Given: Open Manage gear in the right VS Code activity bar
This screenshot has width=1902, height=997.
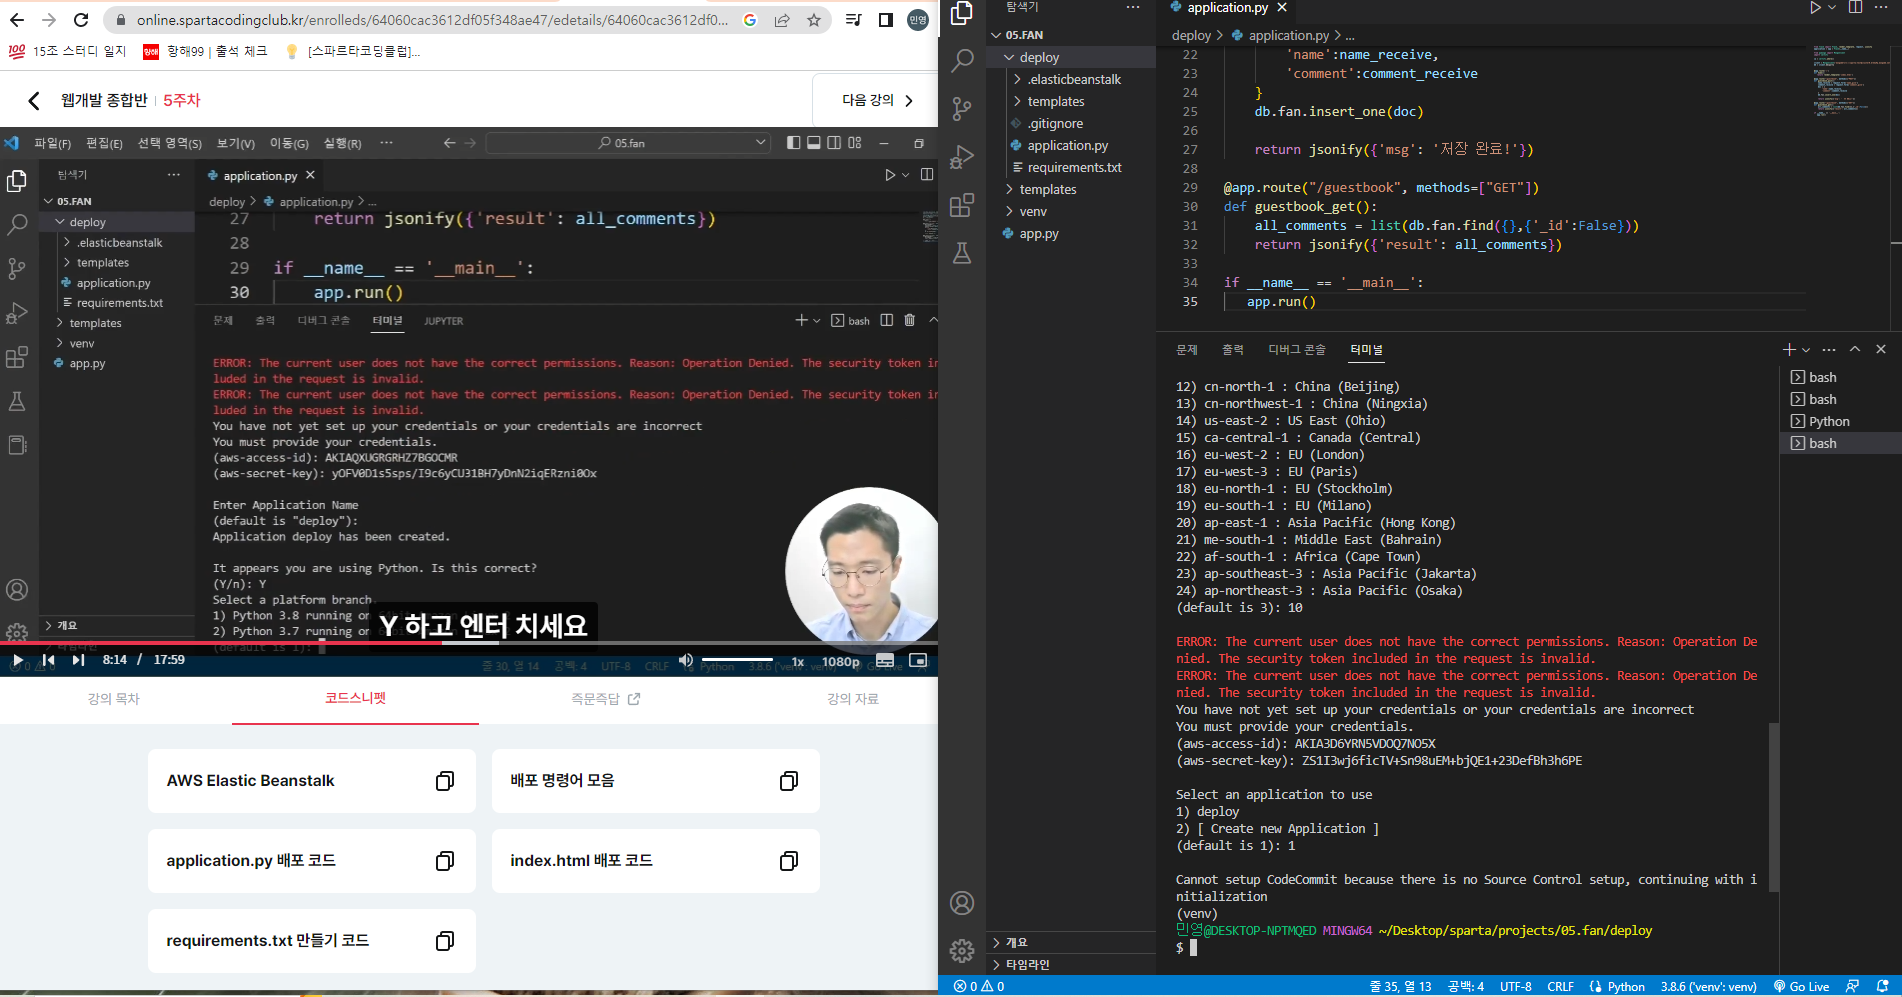Looking at the screenshot, I should (x=962, y=950).
